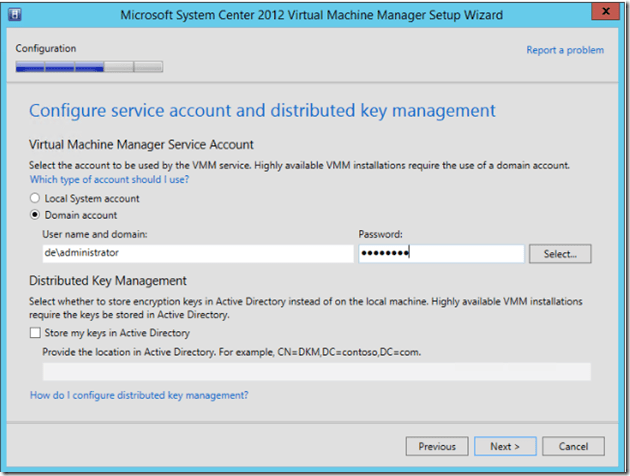Focus the Password input field
This screenshot has height=476, width=630.
click(x=440, y=253)
